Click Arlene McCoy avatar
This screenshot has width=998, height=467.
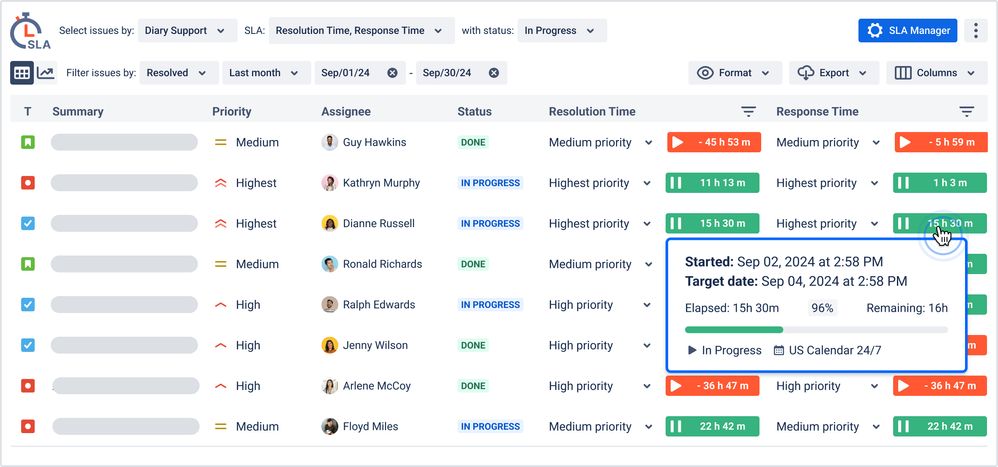pos(329,386)
